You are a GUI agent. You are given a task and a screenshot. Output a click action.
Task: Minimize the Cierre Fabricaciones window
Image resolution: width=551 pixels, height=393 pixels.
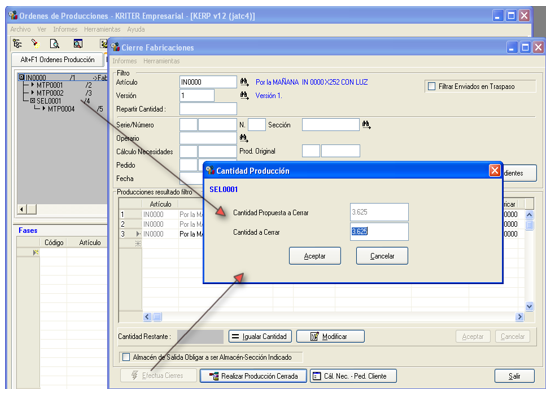(x=511, y=47)
